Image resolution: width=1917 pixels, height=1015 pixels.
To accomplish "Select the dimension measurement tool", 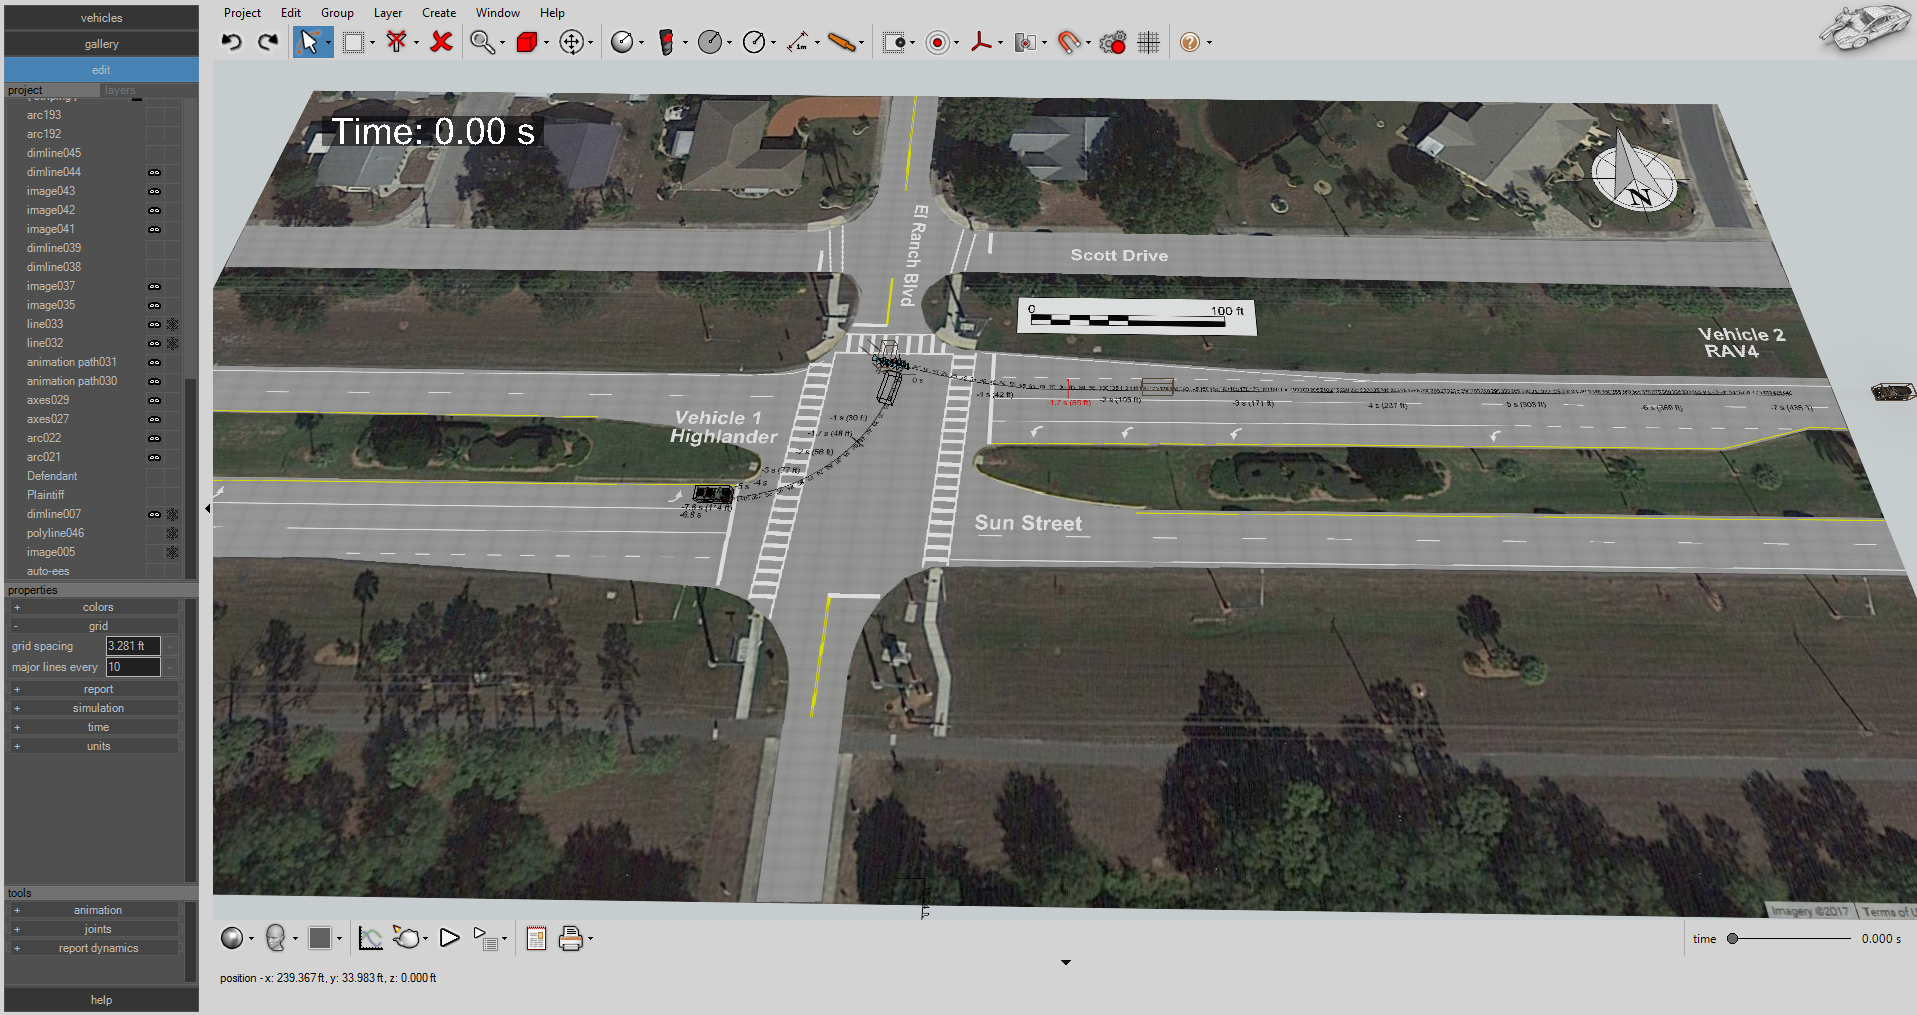I will pos(798,42).
